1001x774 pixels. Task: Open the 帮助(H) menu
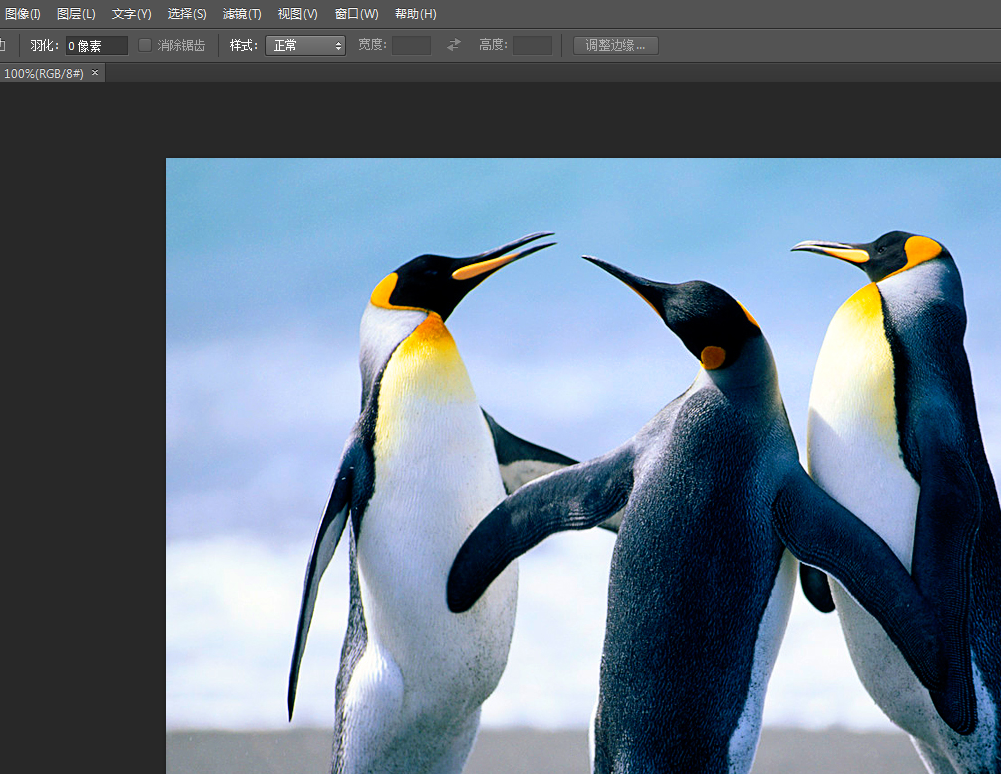point(416,14)
